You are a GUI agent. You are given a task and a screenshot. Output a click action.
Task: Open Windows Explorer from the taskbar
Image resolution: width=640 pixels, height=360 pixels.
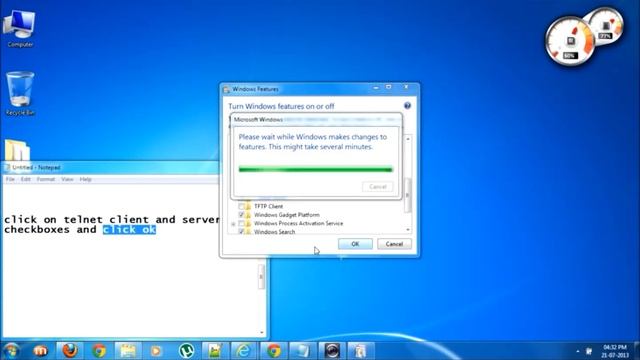click(128, 351)
